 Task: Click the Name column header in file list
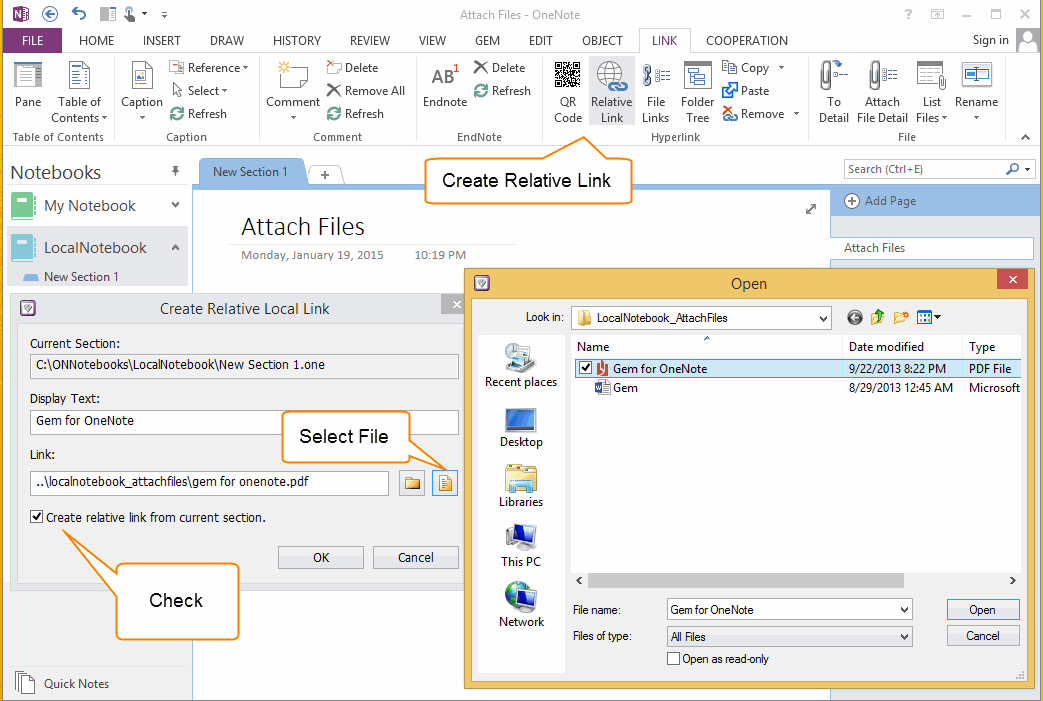pos(706,347)
